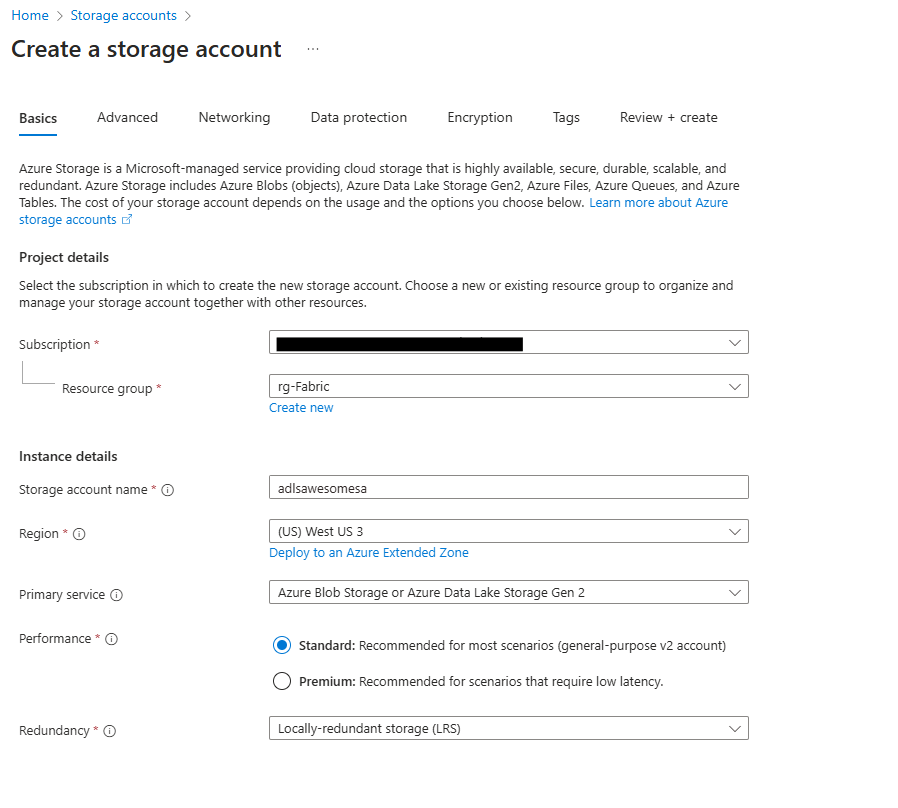Click the 'Project details' section heading

(x=64, y=258)
